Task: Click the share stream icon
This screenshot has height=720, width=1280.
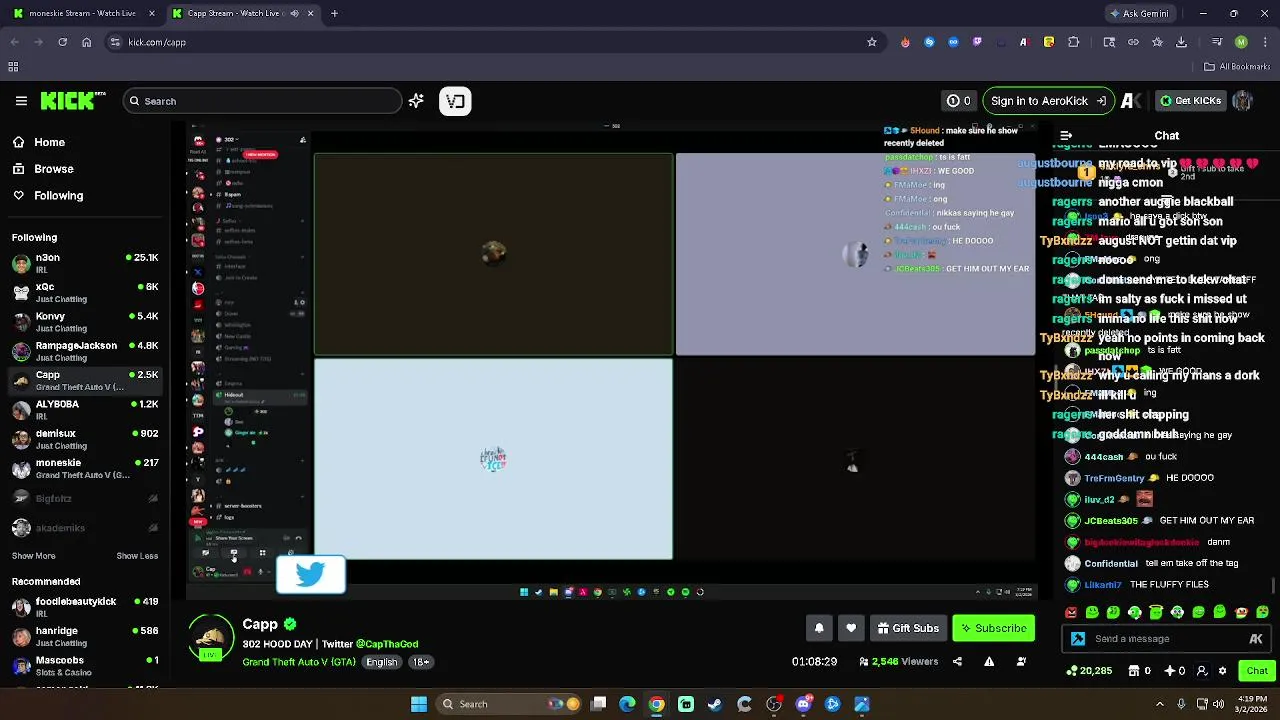Action: (957, 662)
